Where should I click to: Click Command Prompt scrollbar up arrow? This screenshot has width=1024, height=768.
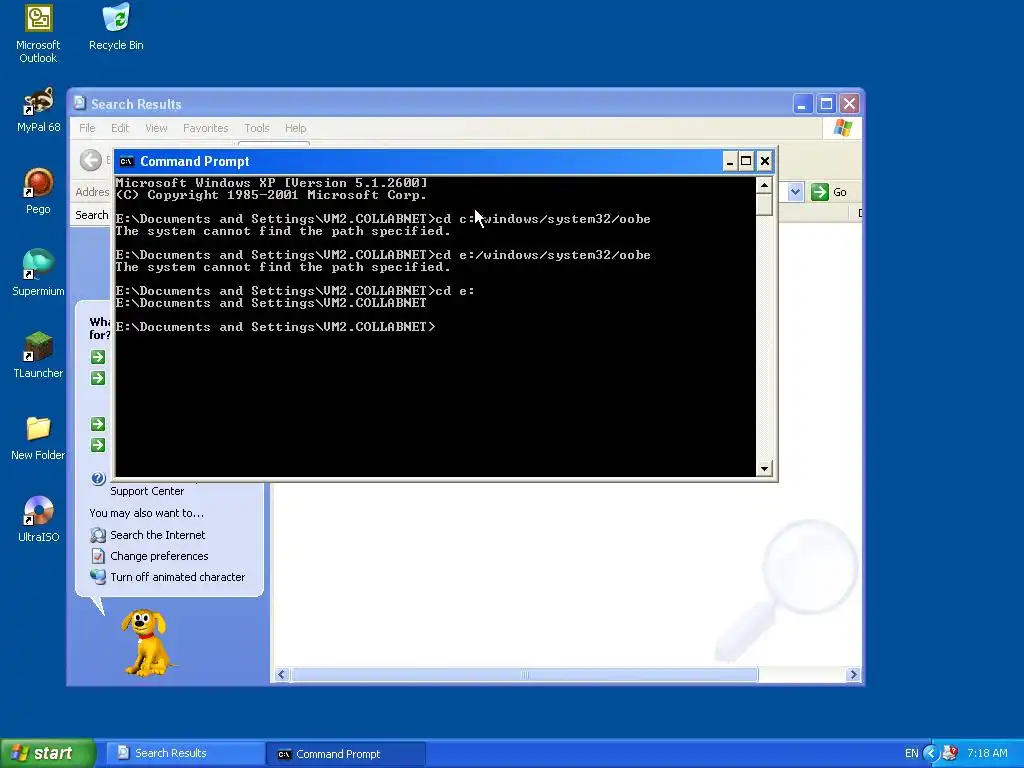click(x=764, y=185)
